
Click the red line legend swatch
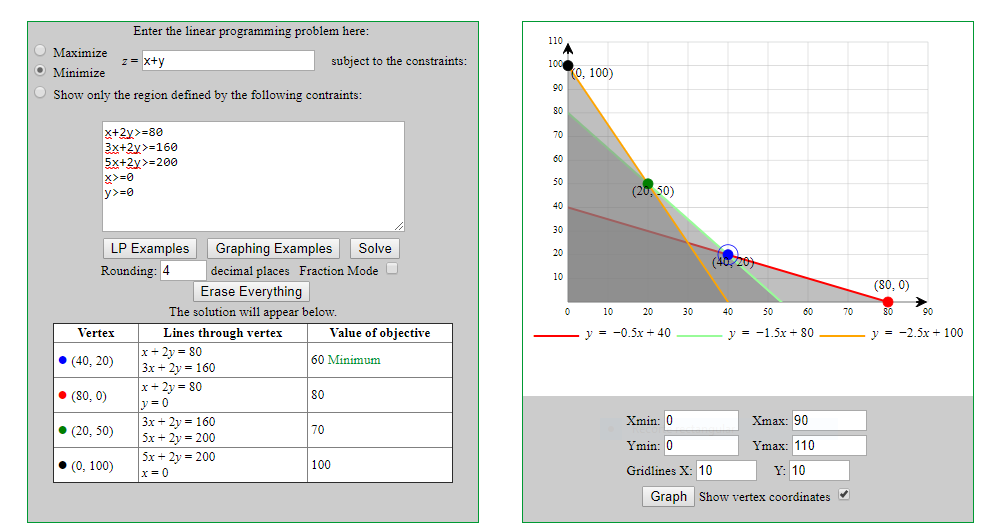pos(555,335)
